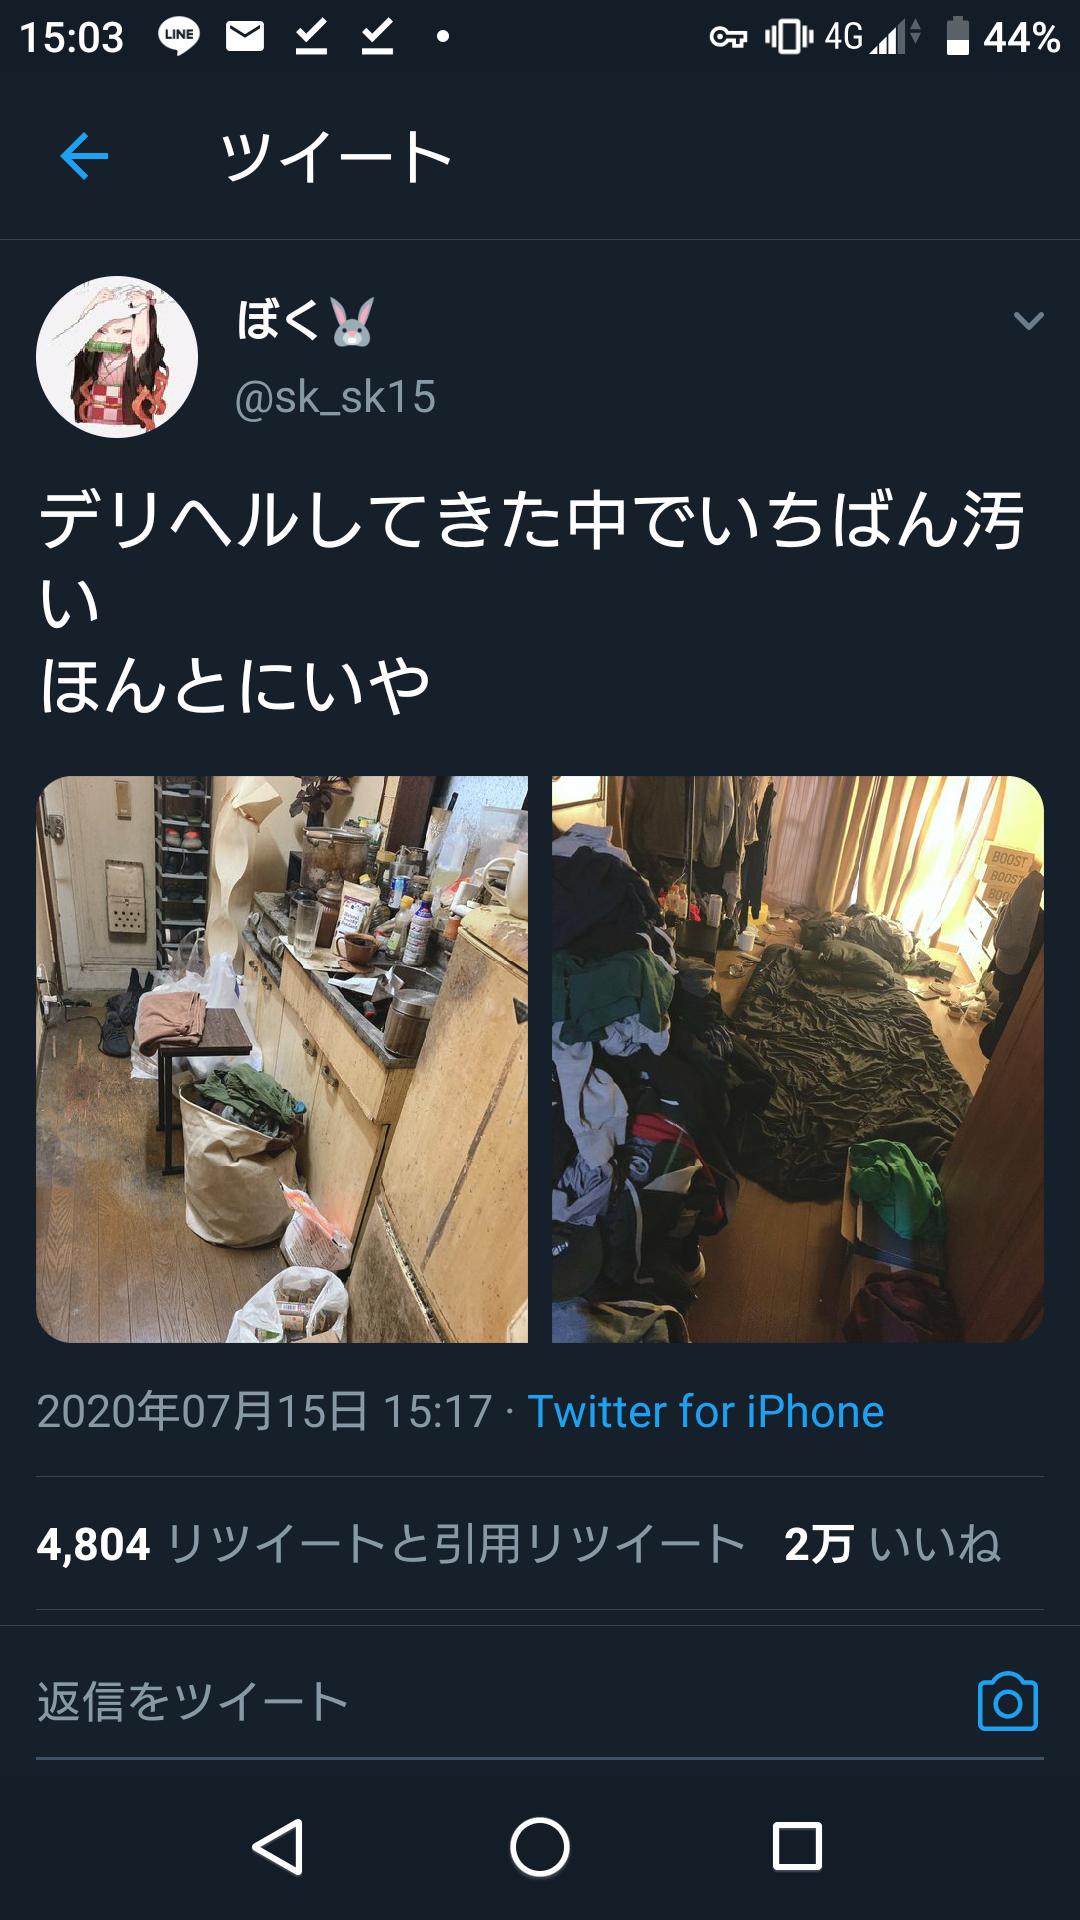1080x1920 pixels.
Task: Open the Twitter for iPhone link
Action: click(706, 1412)
